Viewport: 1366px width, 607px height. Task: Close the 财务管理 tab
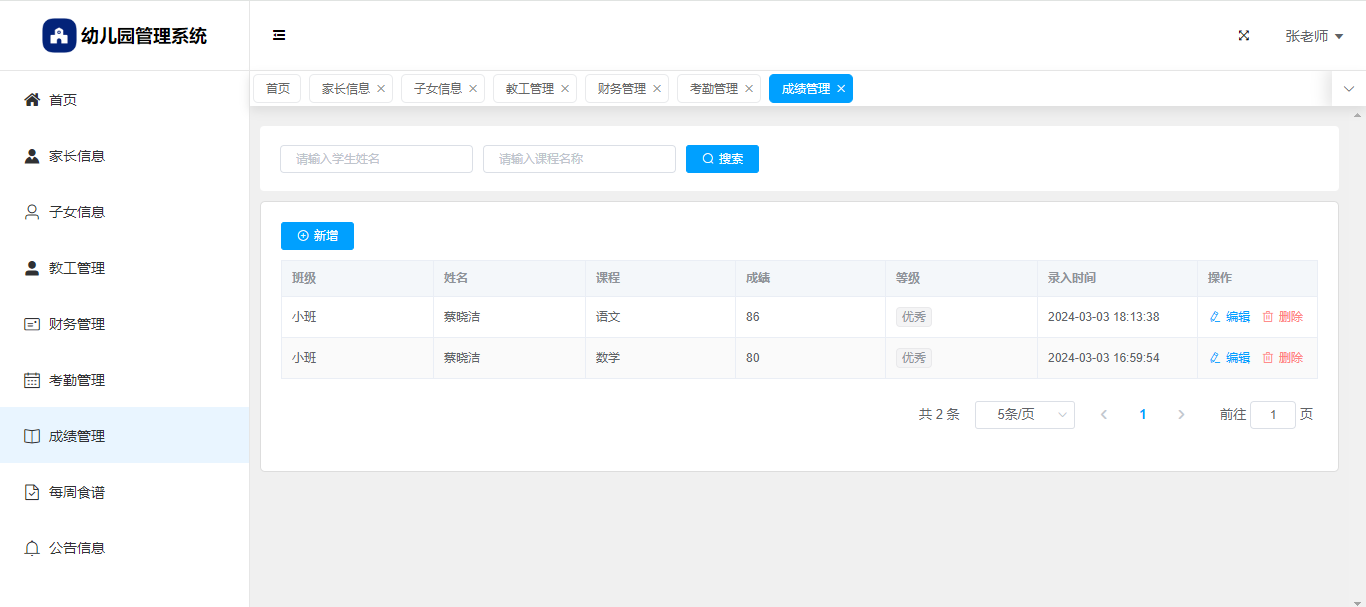coord(657,89)
